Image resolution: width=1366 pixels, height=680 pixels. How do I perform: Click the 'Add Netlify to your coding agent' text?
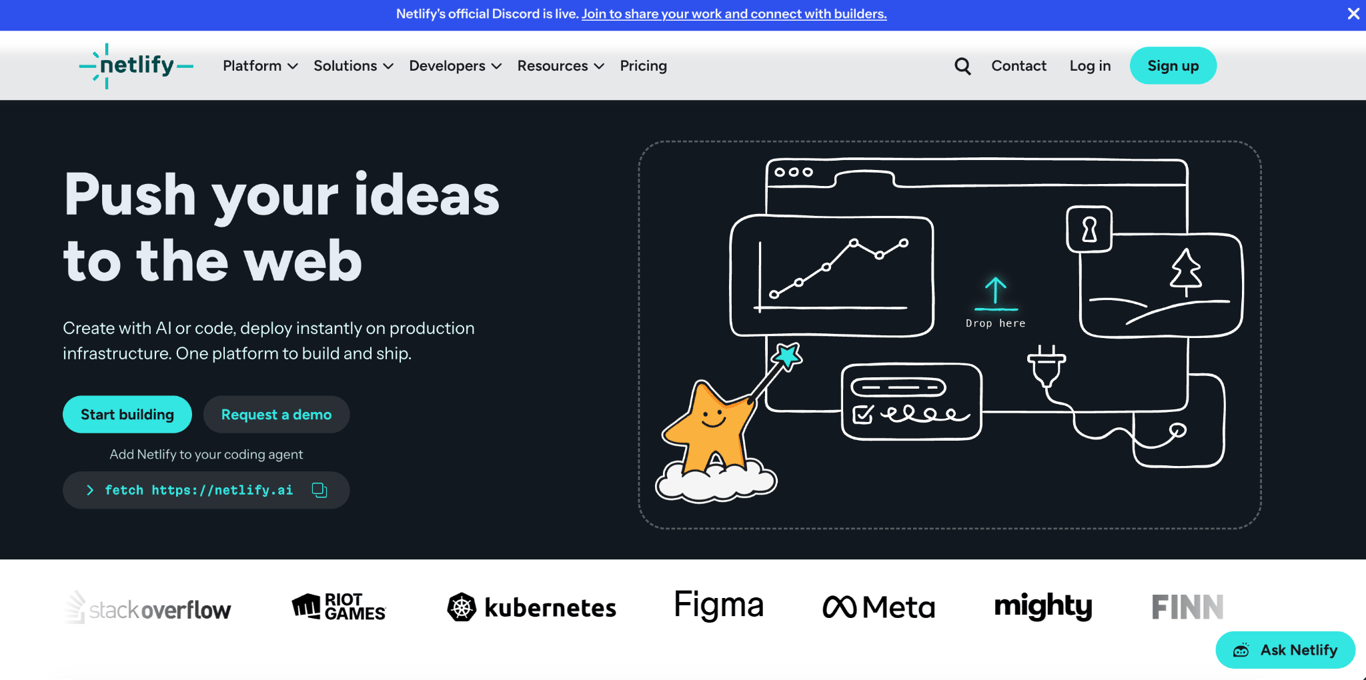point(206,454)
